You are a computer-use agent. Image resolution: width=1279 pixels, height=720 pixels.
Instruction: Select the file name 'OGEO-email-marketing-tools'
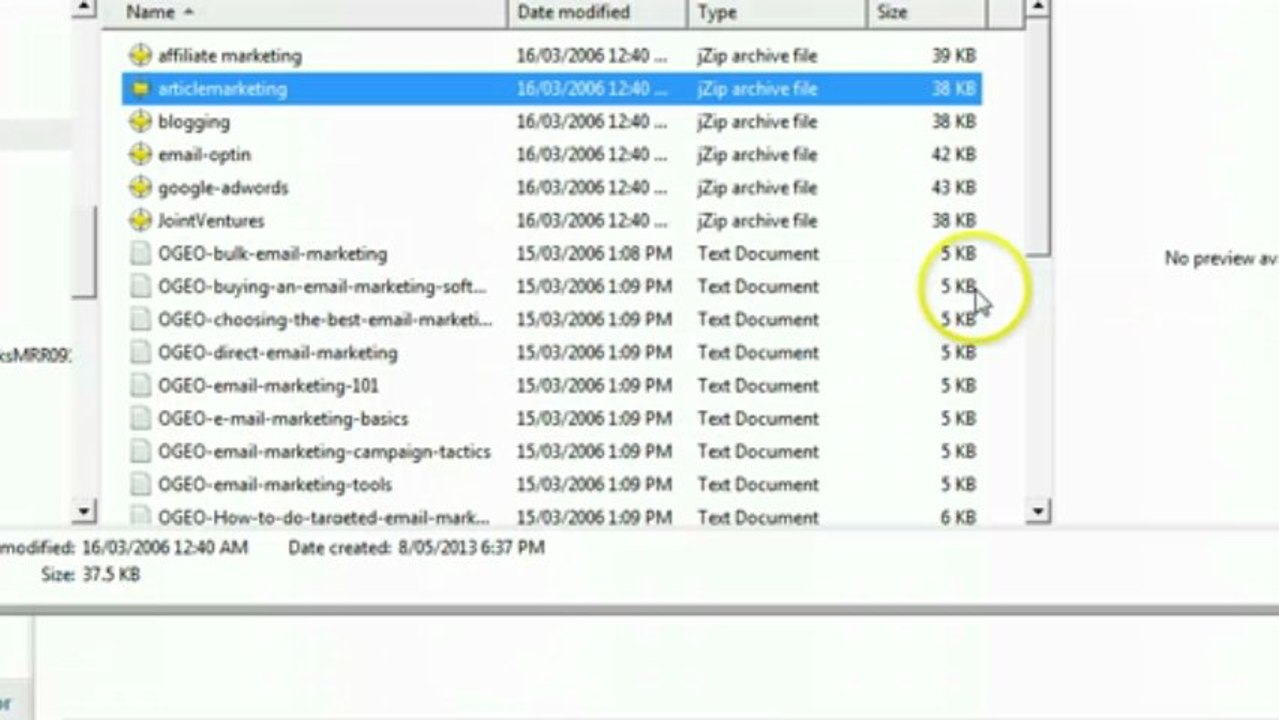275,485
